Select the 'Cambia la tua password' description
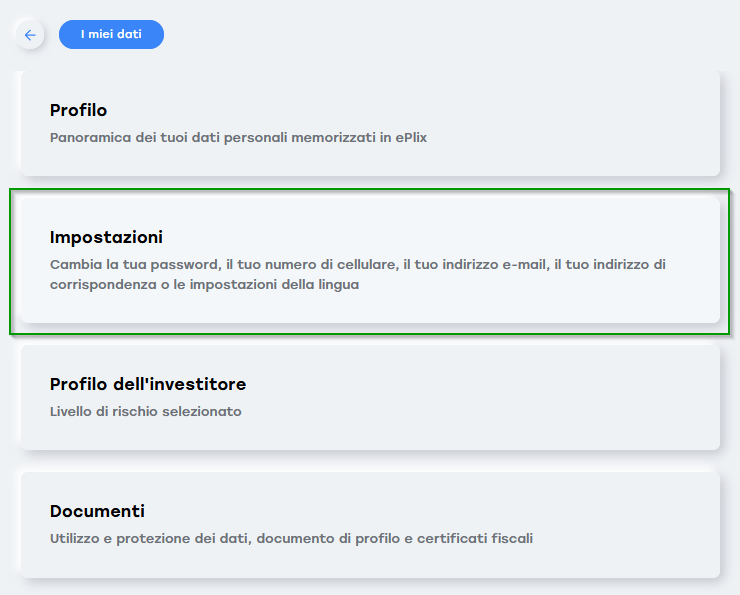This screenshot has width=740, height=595. click(358, 275)
